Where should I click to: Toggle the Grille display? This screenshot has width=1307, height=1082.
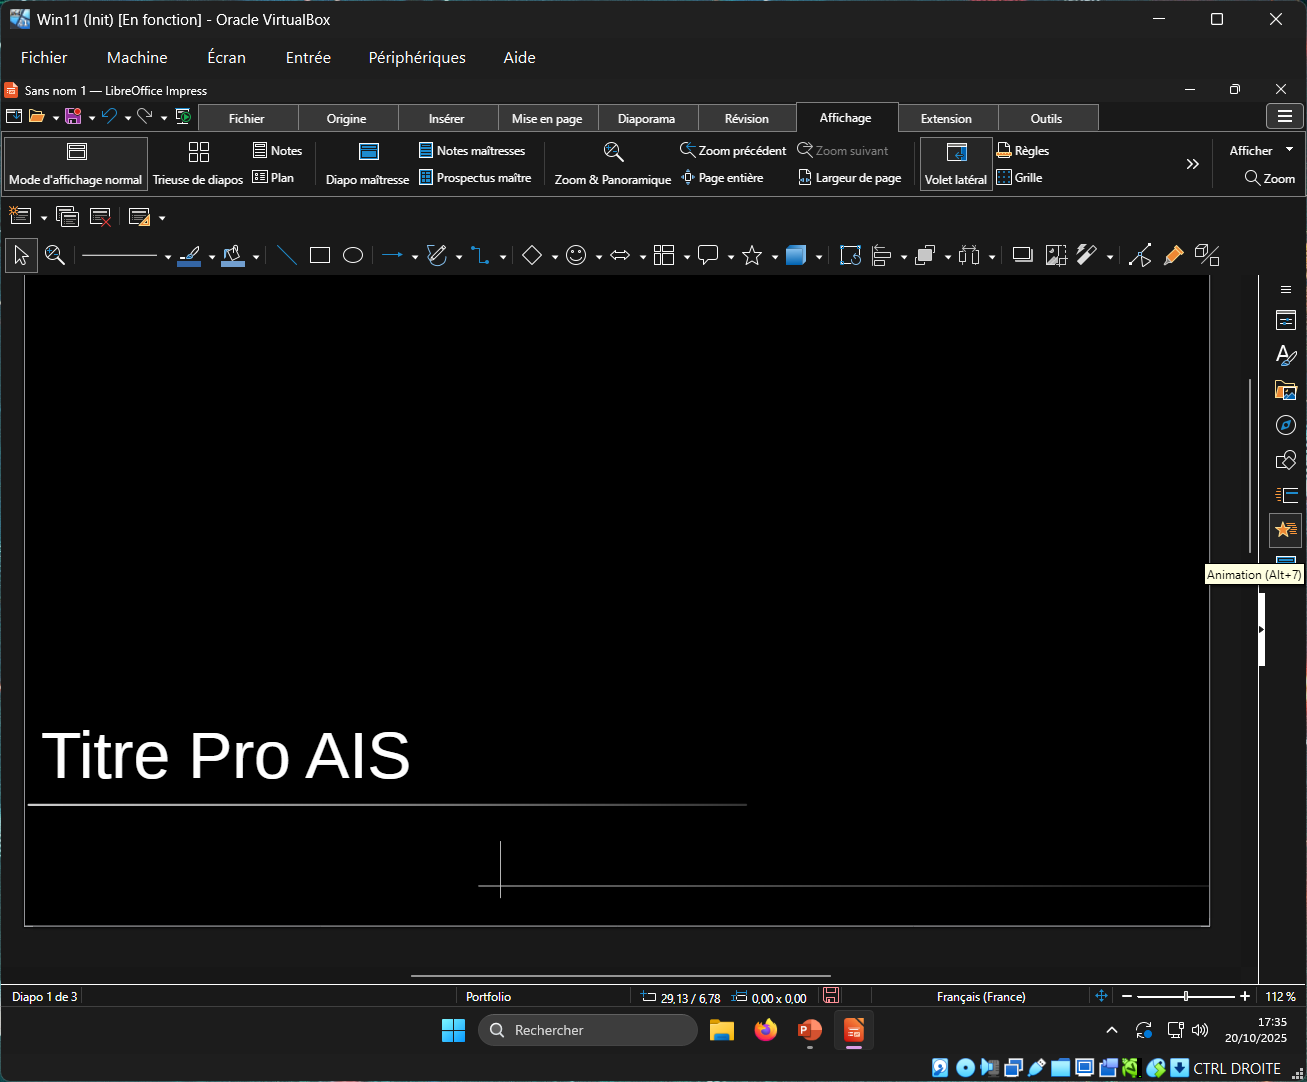pos(1019,178)
